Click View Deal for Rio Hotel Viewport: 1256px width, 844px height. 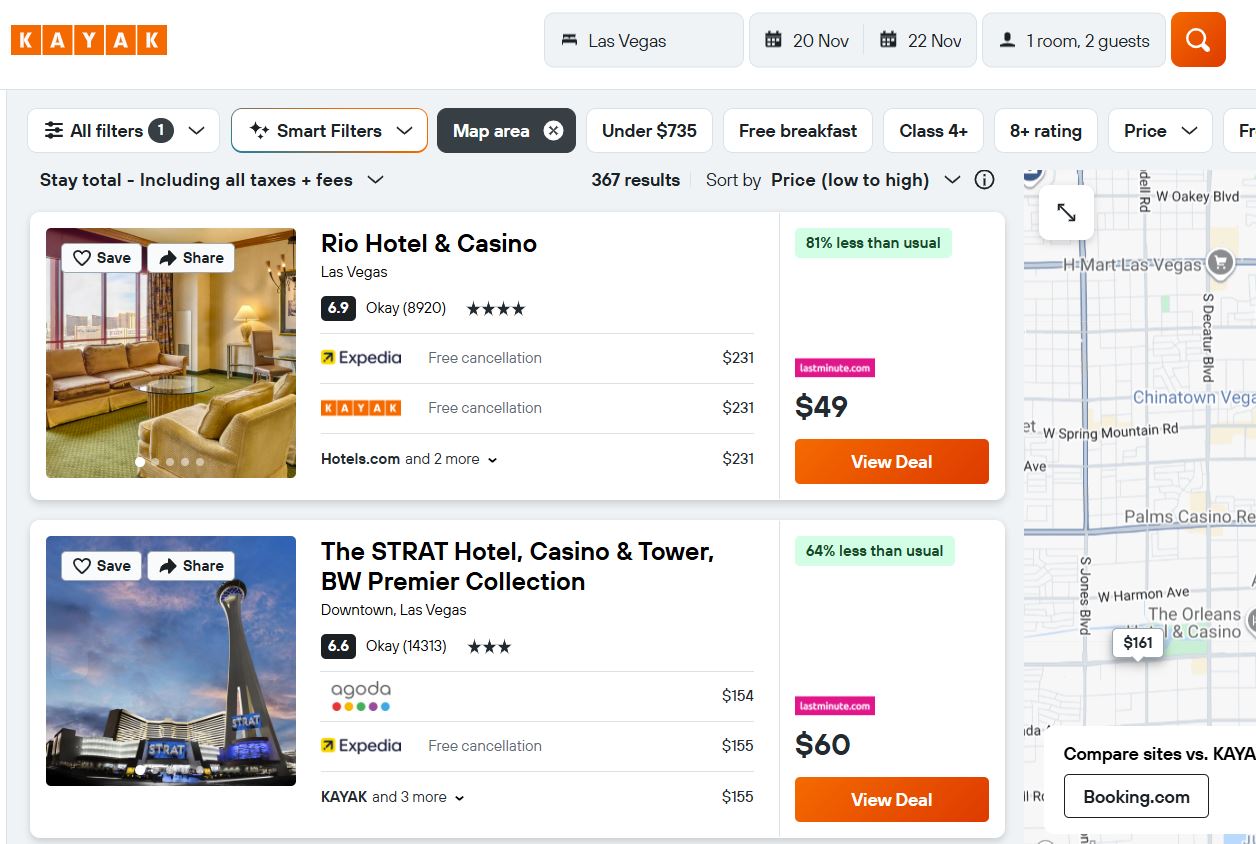(x=891, y=462)
